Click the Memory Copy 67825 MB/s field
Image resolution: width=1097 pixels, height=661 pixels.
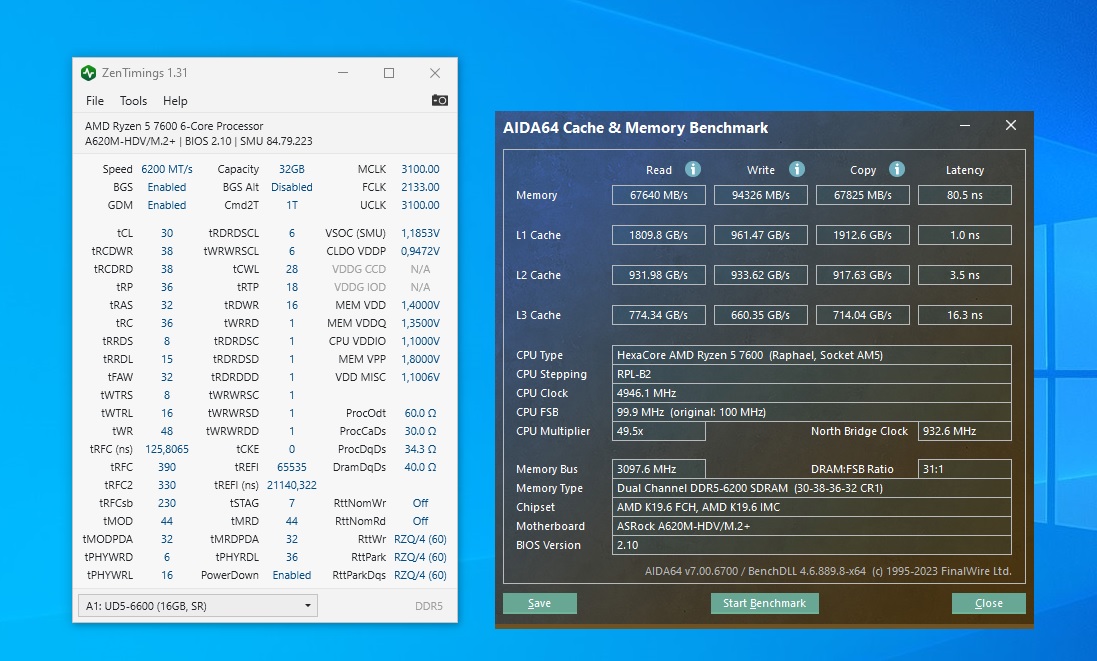pyautogui.click(x=863, y=195)
